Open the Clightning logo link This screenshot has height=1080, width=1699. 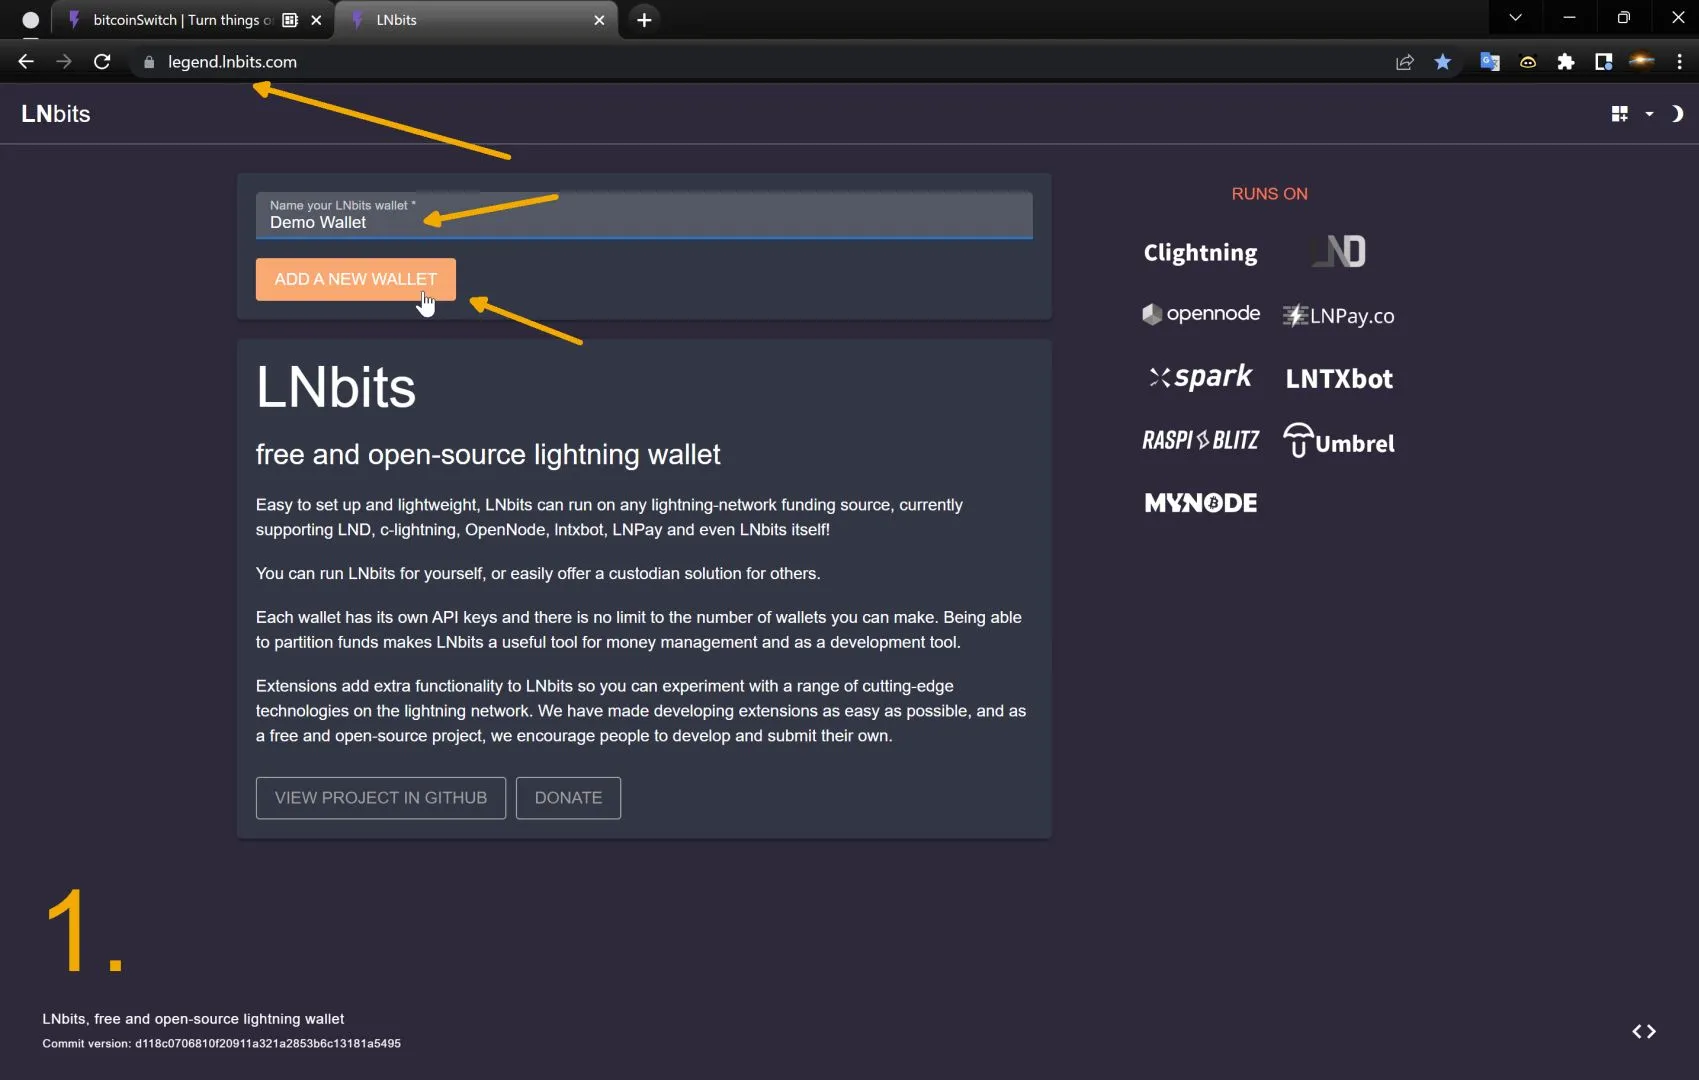point(1200,253)
